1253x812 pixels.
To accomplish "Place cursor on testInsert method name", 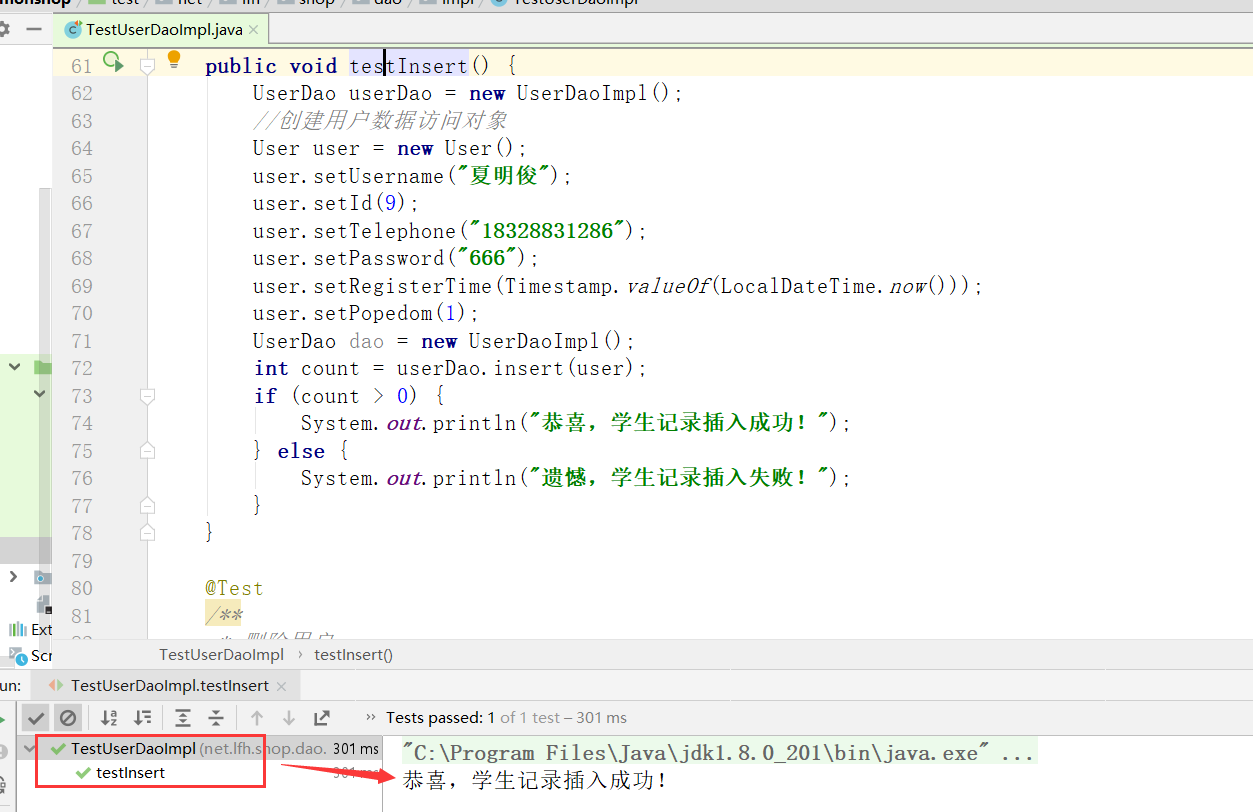I will click(x=409, y=66).
